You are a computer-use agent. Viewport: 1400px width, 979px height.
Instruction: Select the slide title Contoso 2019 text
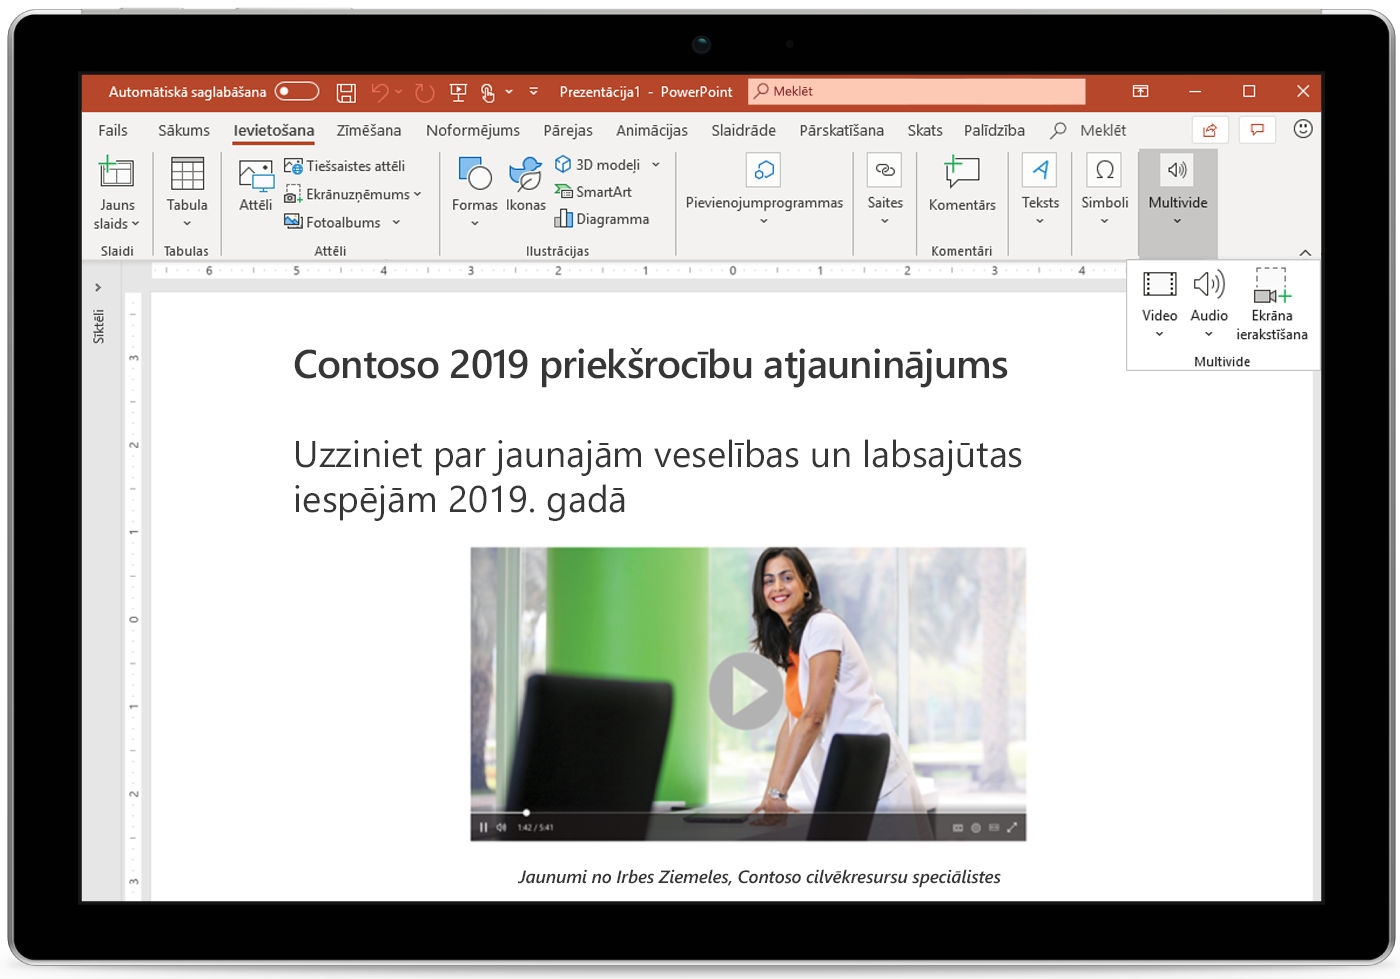[x=650, y=365]
